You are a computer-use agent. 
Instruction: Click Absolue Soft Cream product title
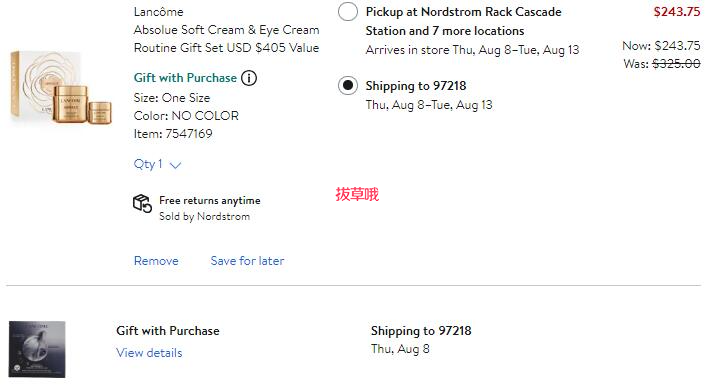226,39
